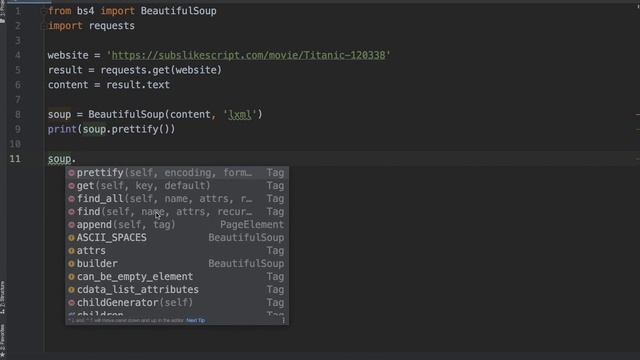
Task: Choose can_be_empty_element suggestion
Action: [177, 277]
